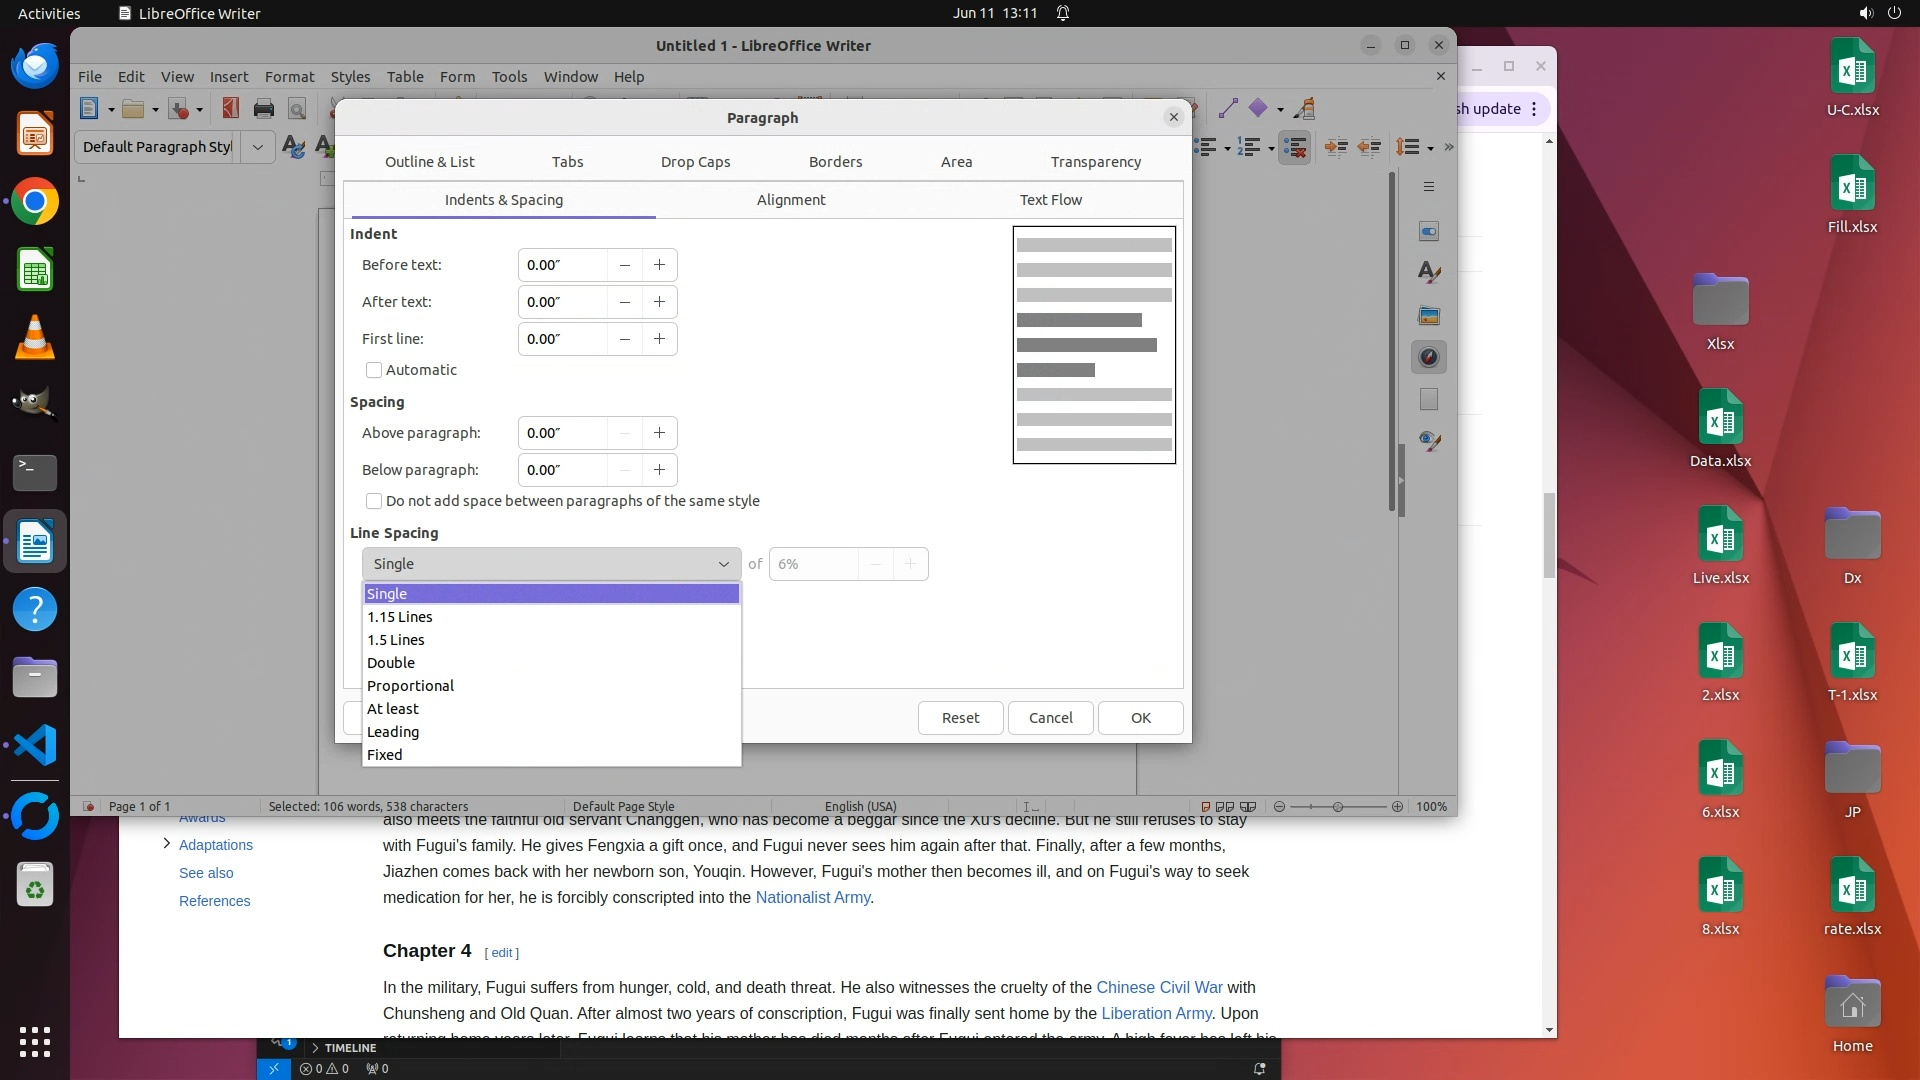Viewport: 1920px width, 1080px height.
Task: Click the Print toolbar icon
Action: 264,109
